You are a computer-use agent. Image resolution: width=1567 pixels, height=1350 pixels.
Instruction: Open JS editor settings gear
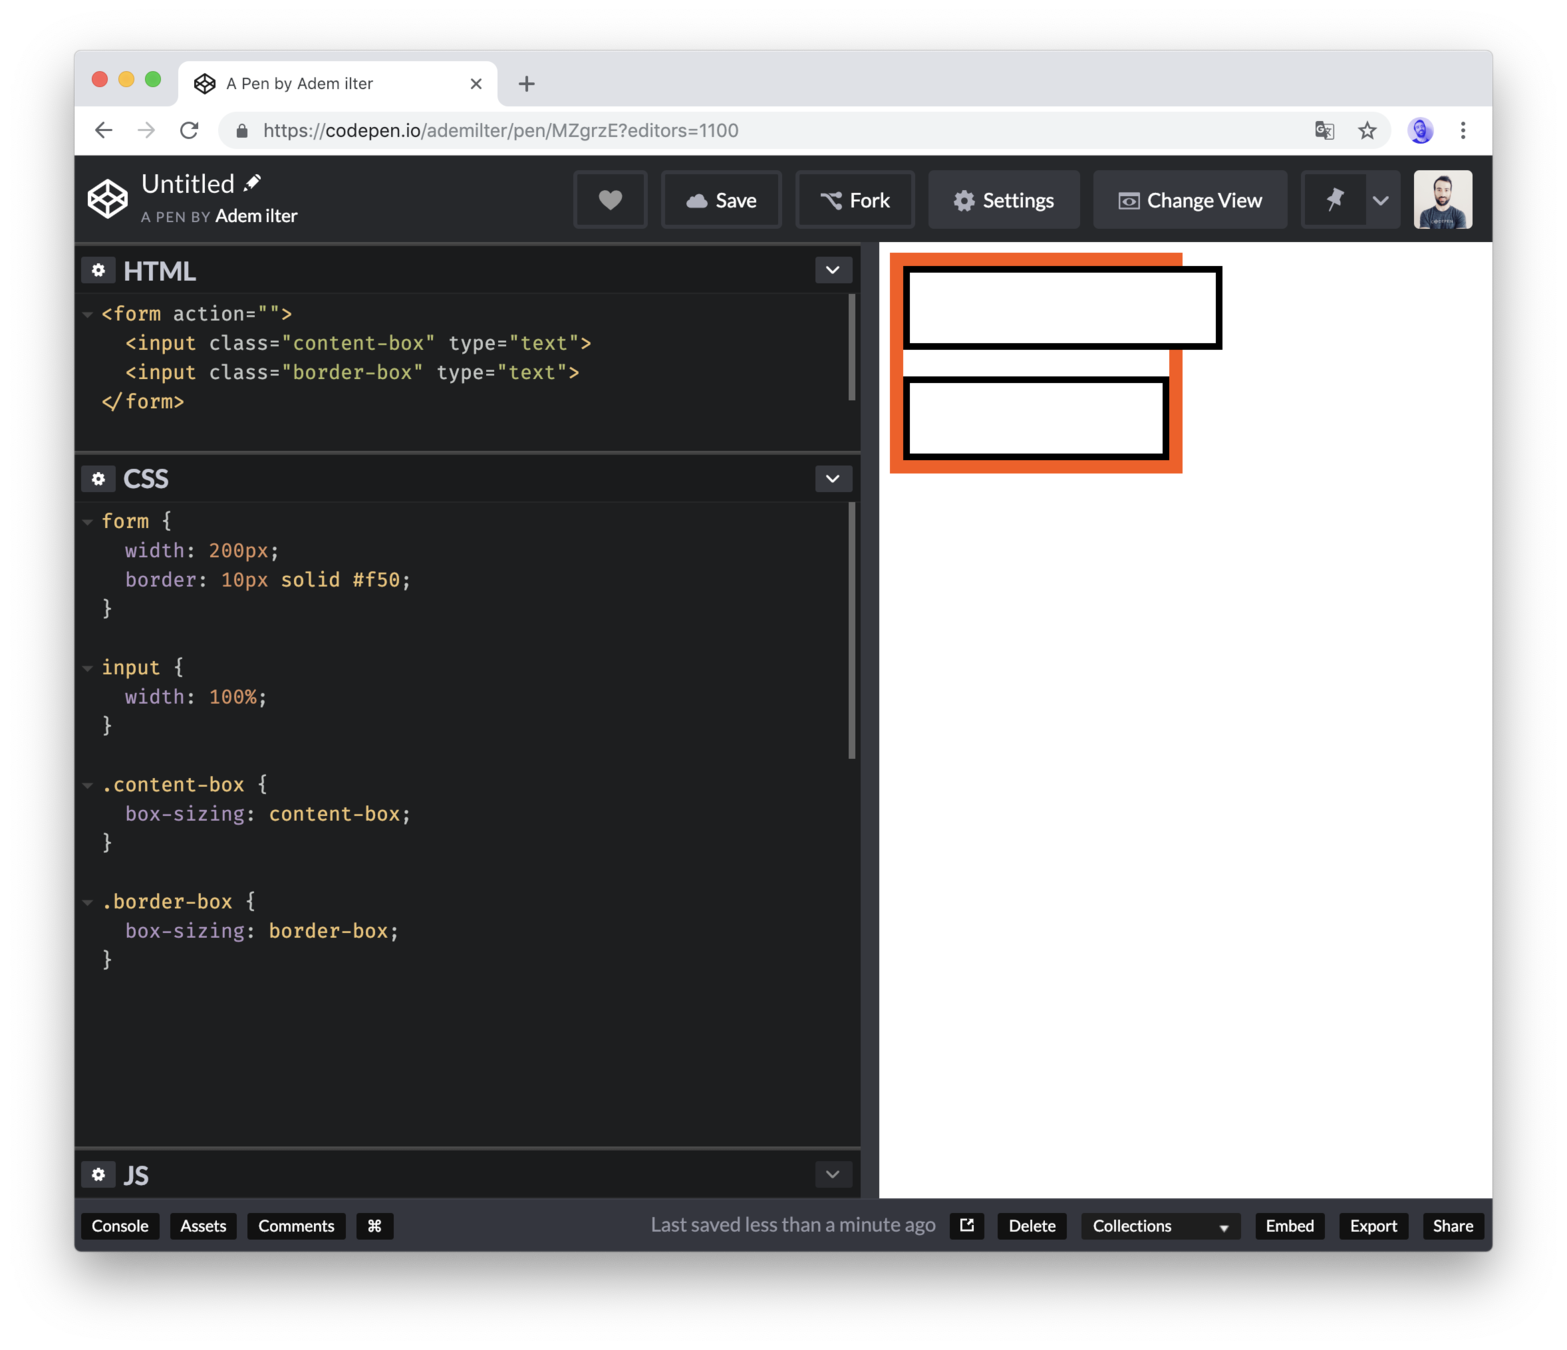coord(98,1175)
